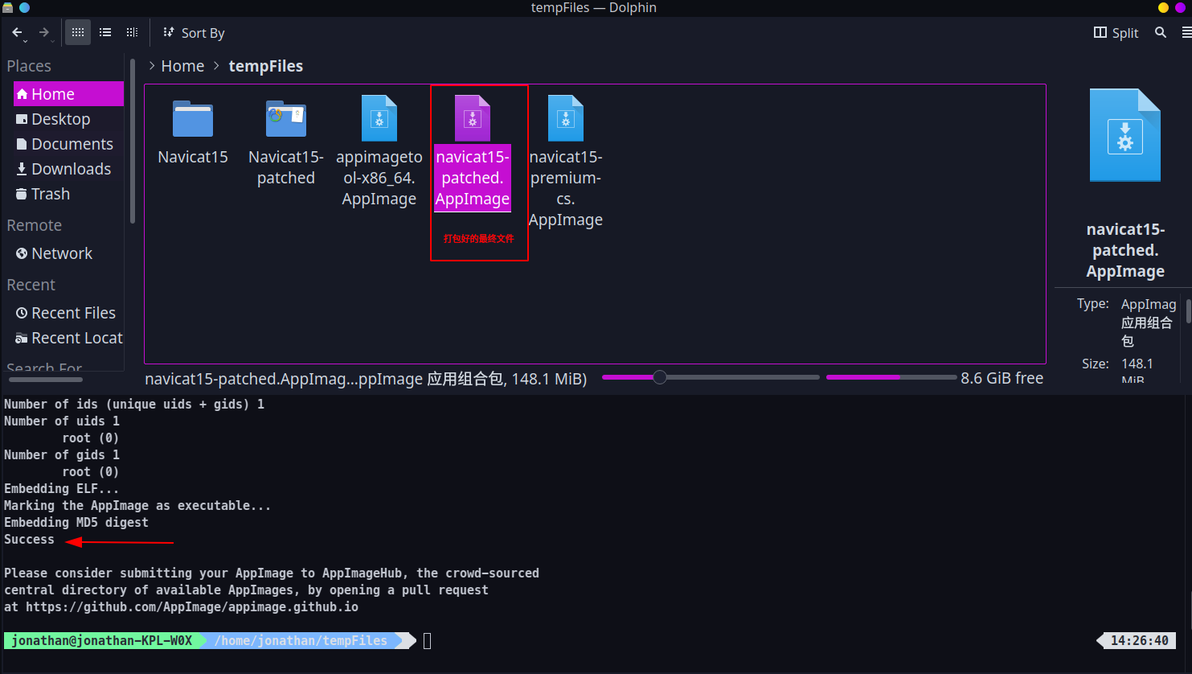Click the Navicat15 folder name
The width and height of the screenshot is (1192, 674).
point(192,157)
